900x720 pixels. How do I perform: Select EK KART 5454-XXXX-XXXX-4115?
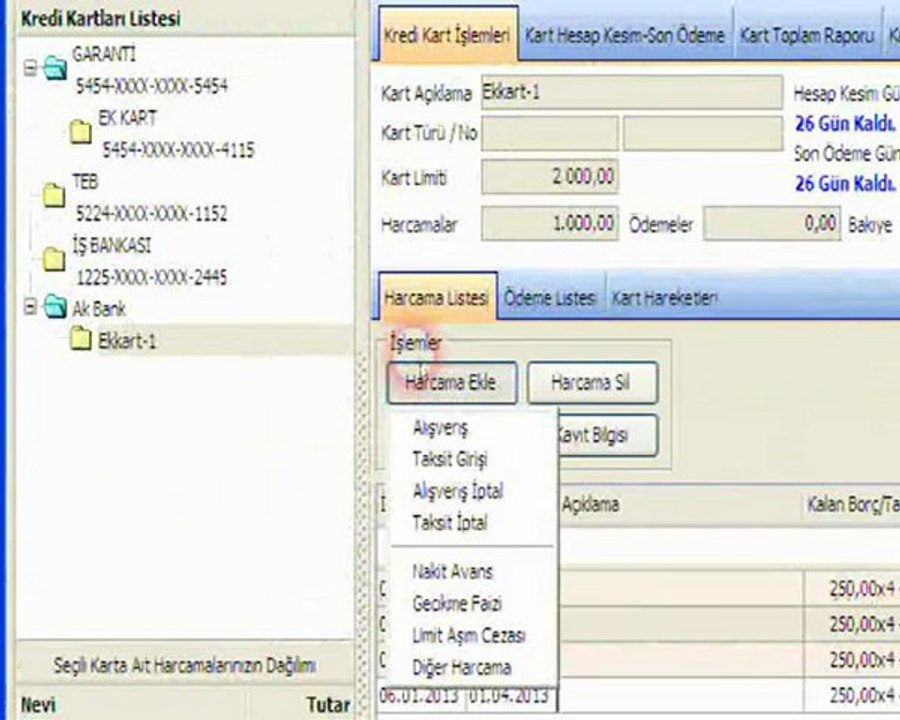[178, 150]
